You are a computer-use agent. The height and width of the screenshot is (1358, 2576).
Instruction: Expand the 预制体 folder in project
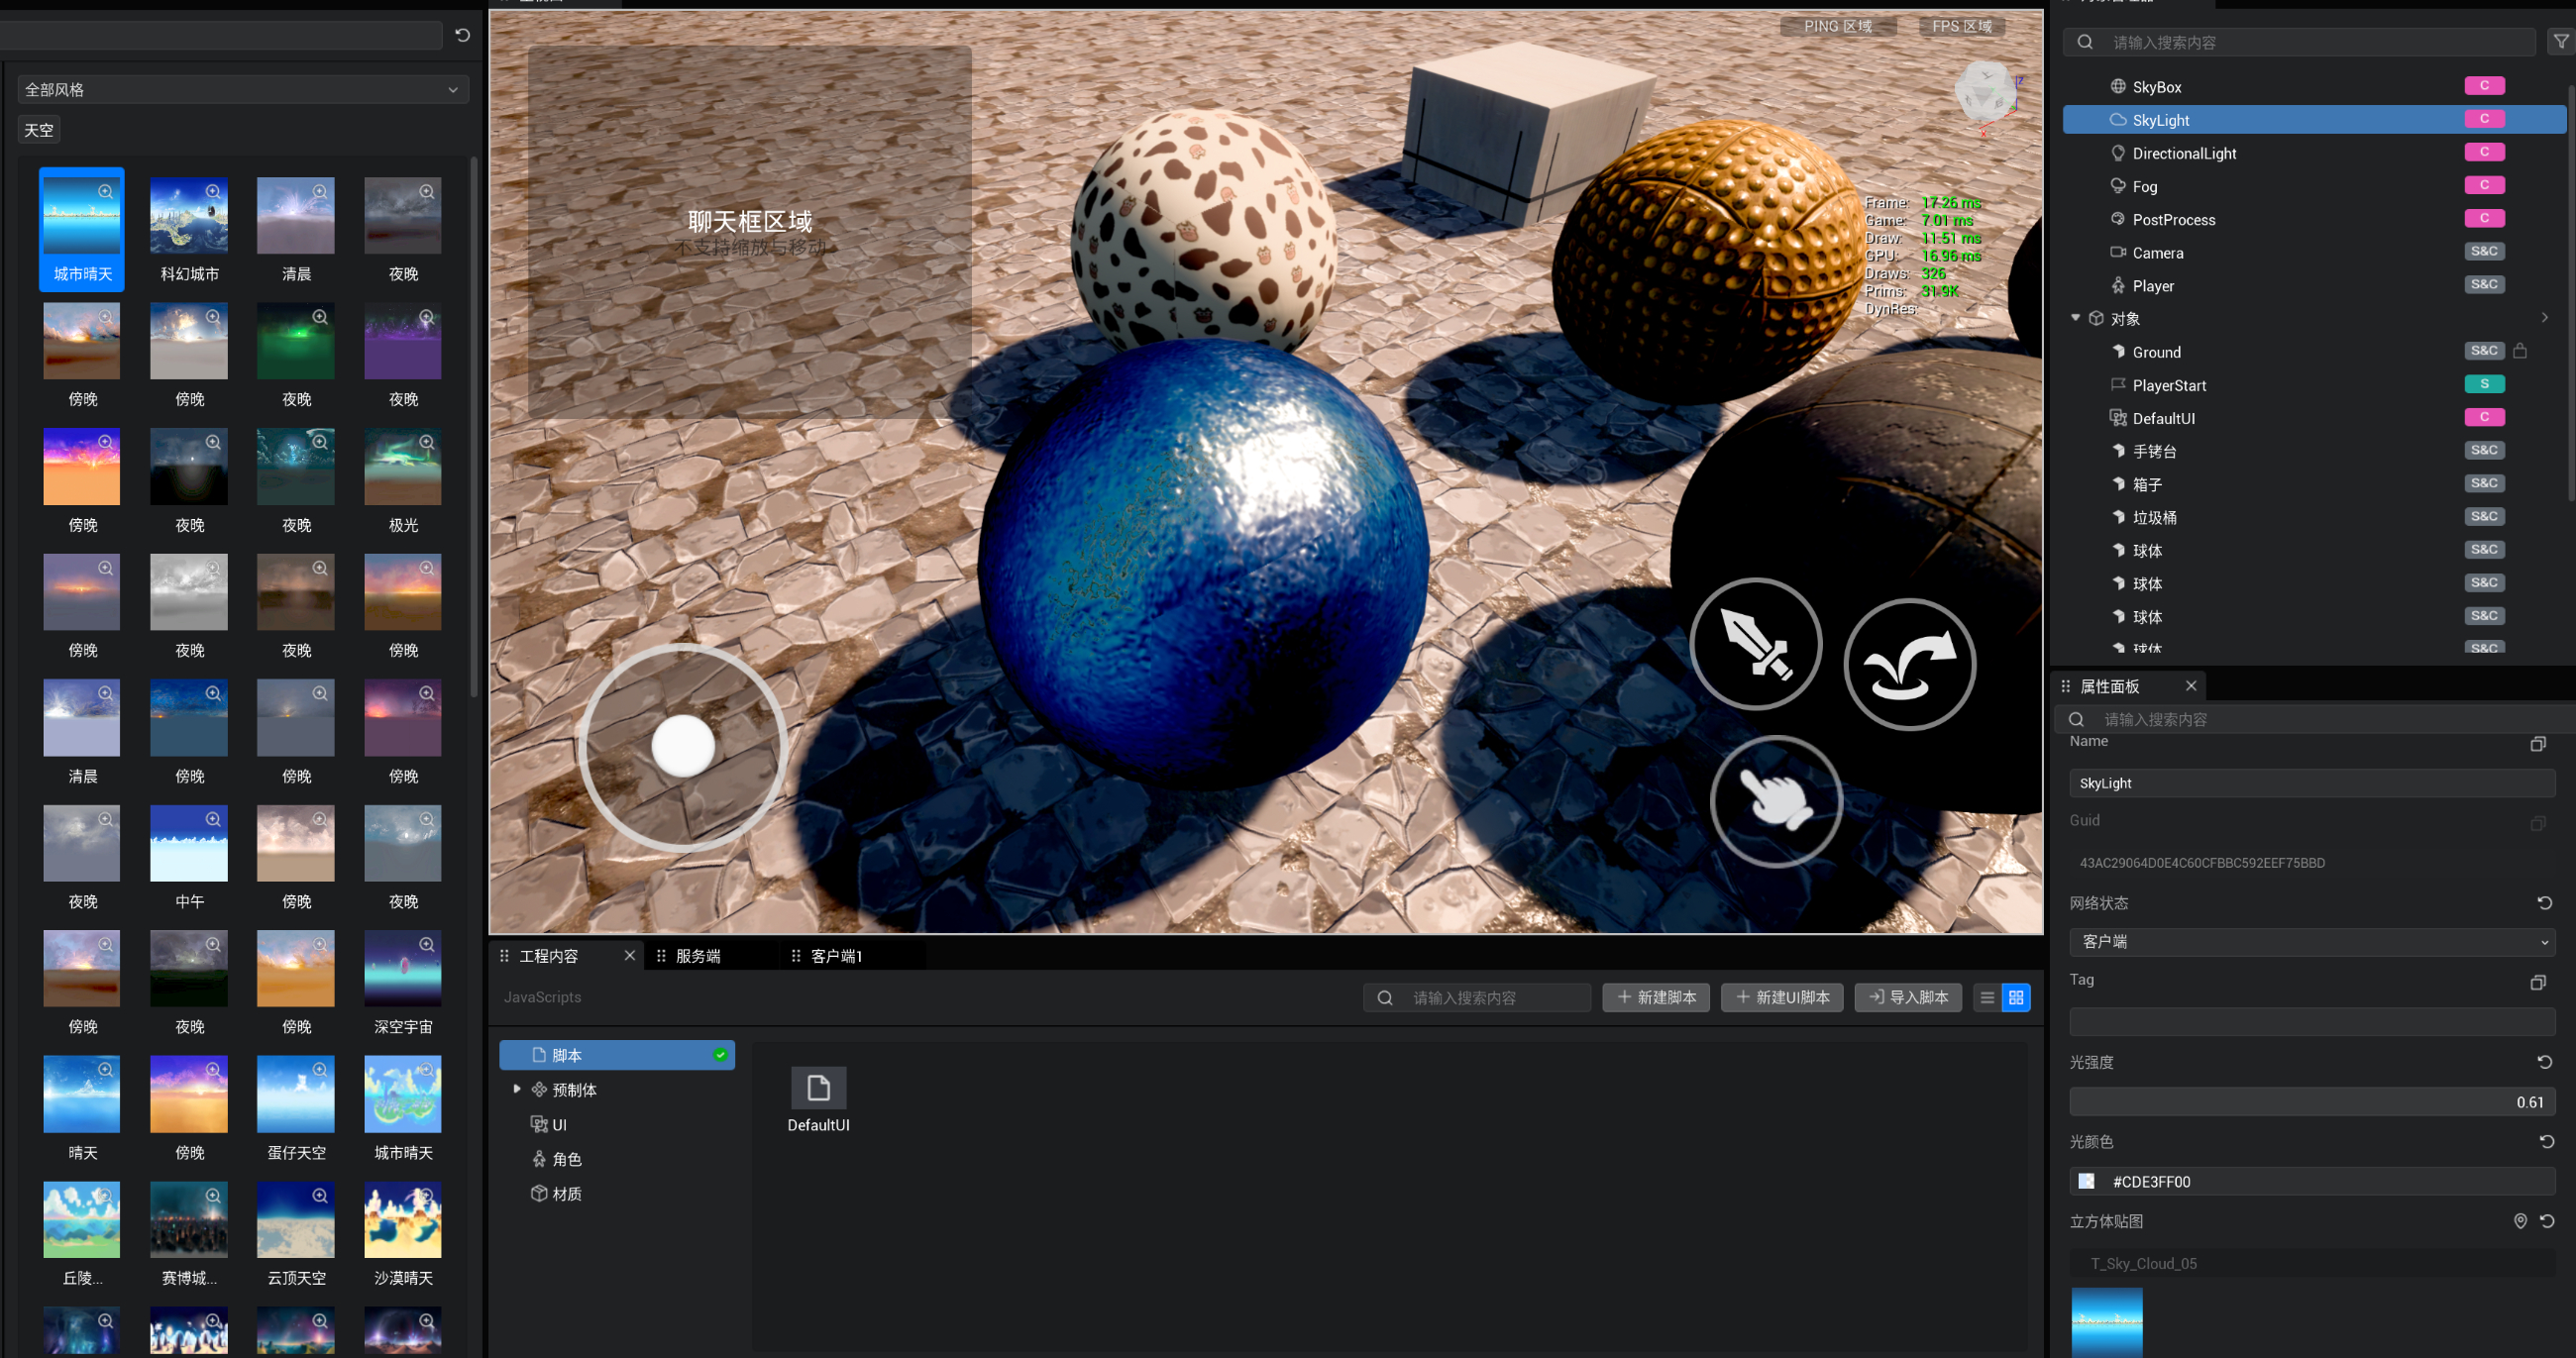(518, 1089)
